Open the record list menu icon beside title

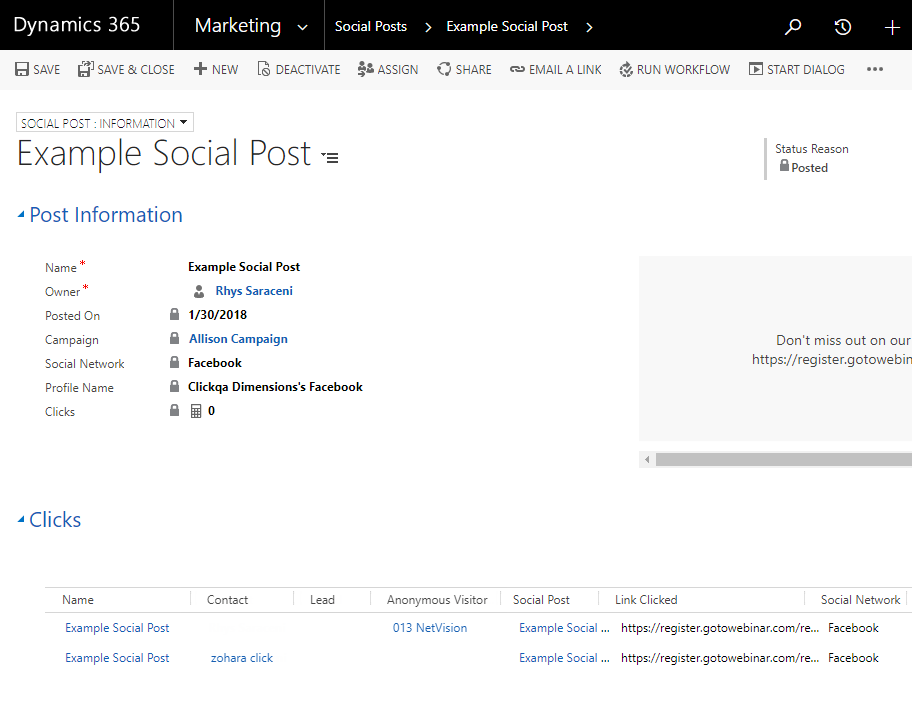point(330,157)
